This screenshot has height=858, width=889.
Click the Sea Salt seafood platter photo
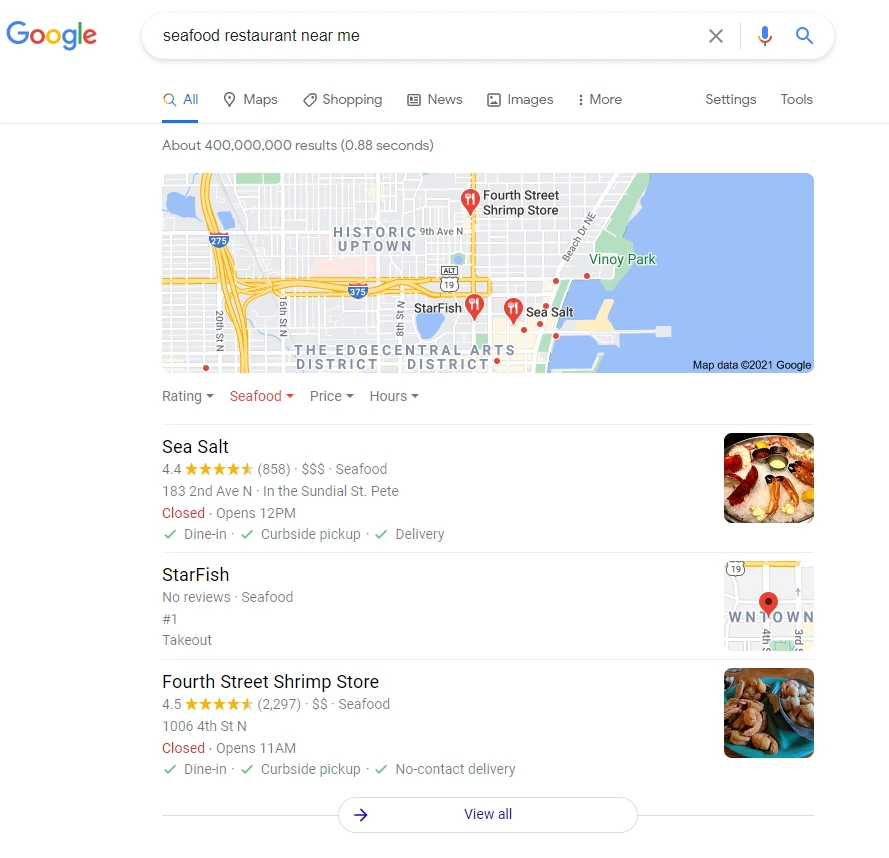point(768,478)
